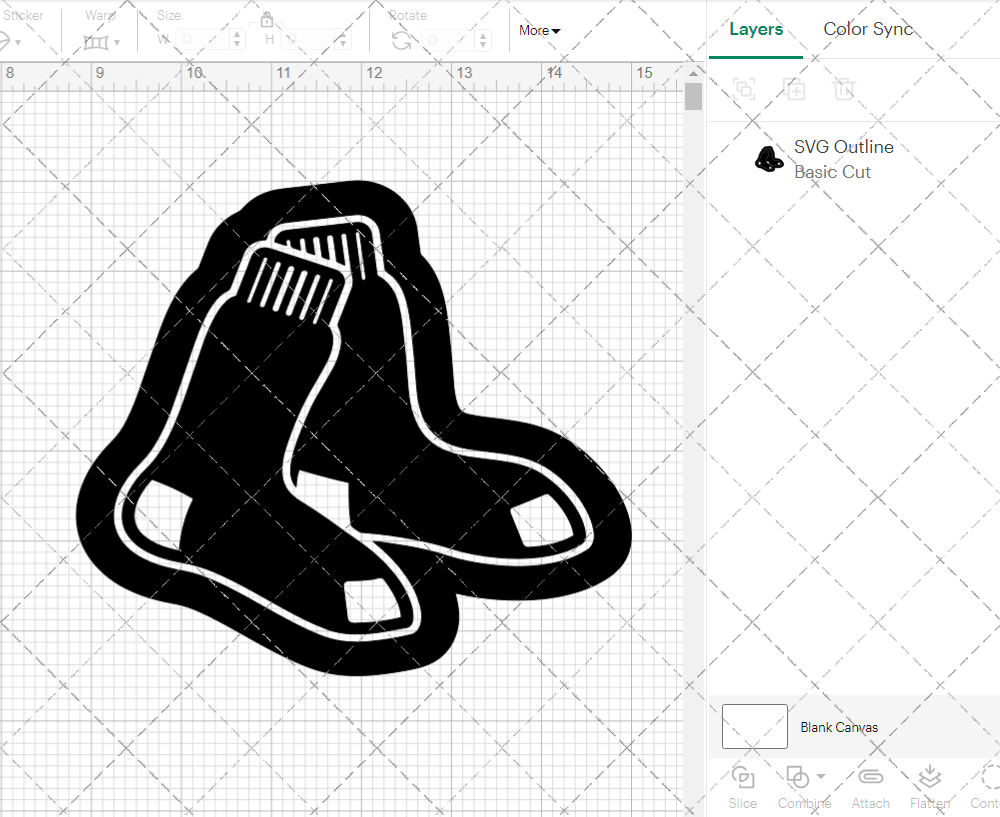Click the delete layer trash icon

[x=845, y=89]
